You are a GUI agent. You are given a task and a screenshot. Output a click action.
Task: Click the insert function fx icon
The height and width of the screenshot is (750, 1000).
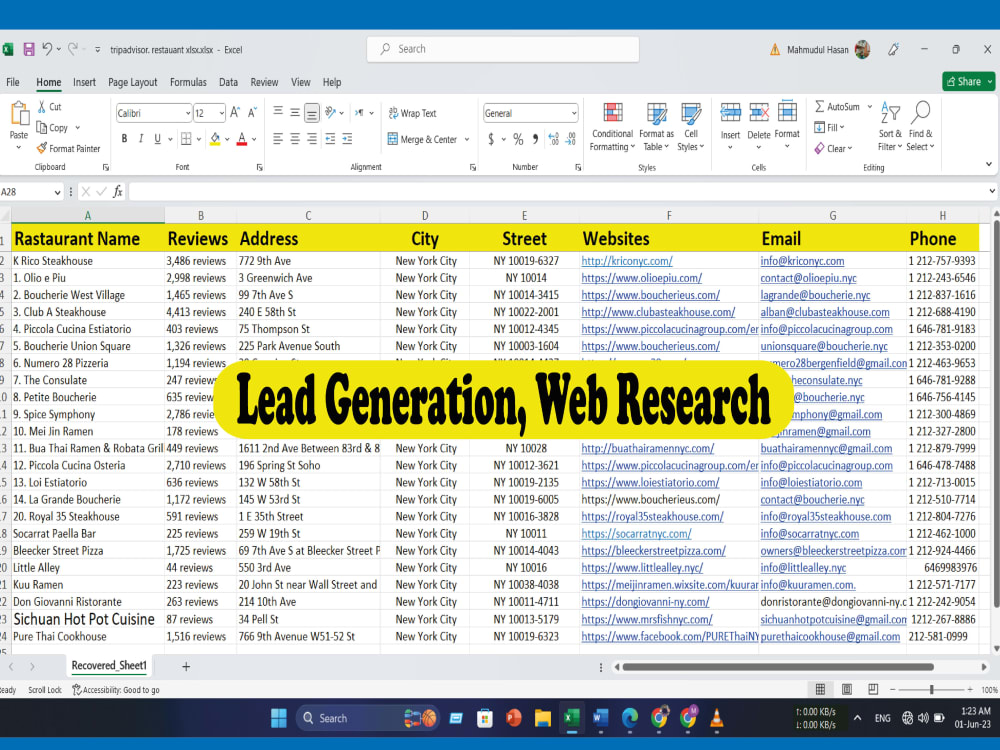click(117, 191)
